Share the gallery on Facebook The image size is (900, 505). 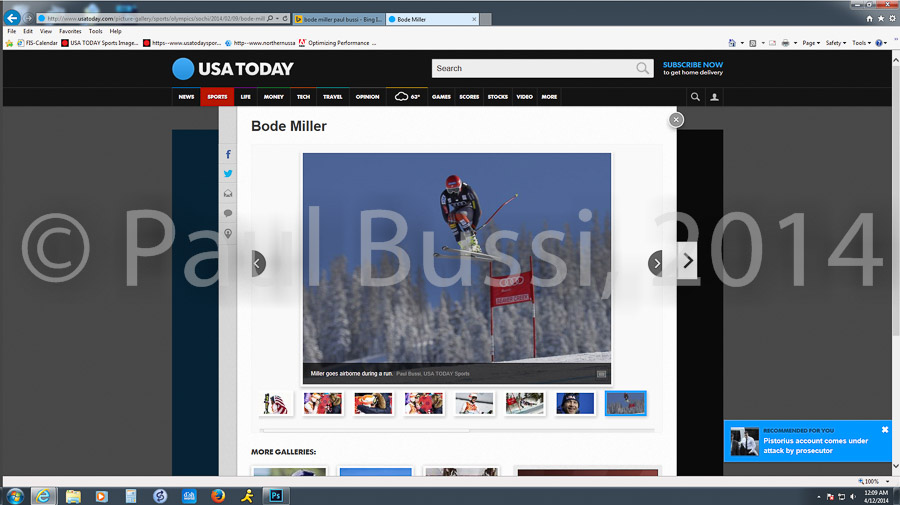[x=228, y=154]
